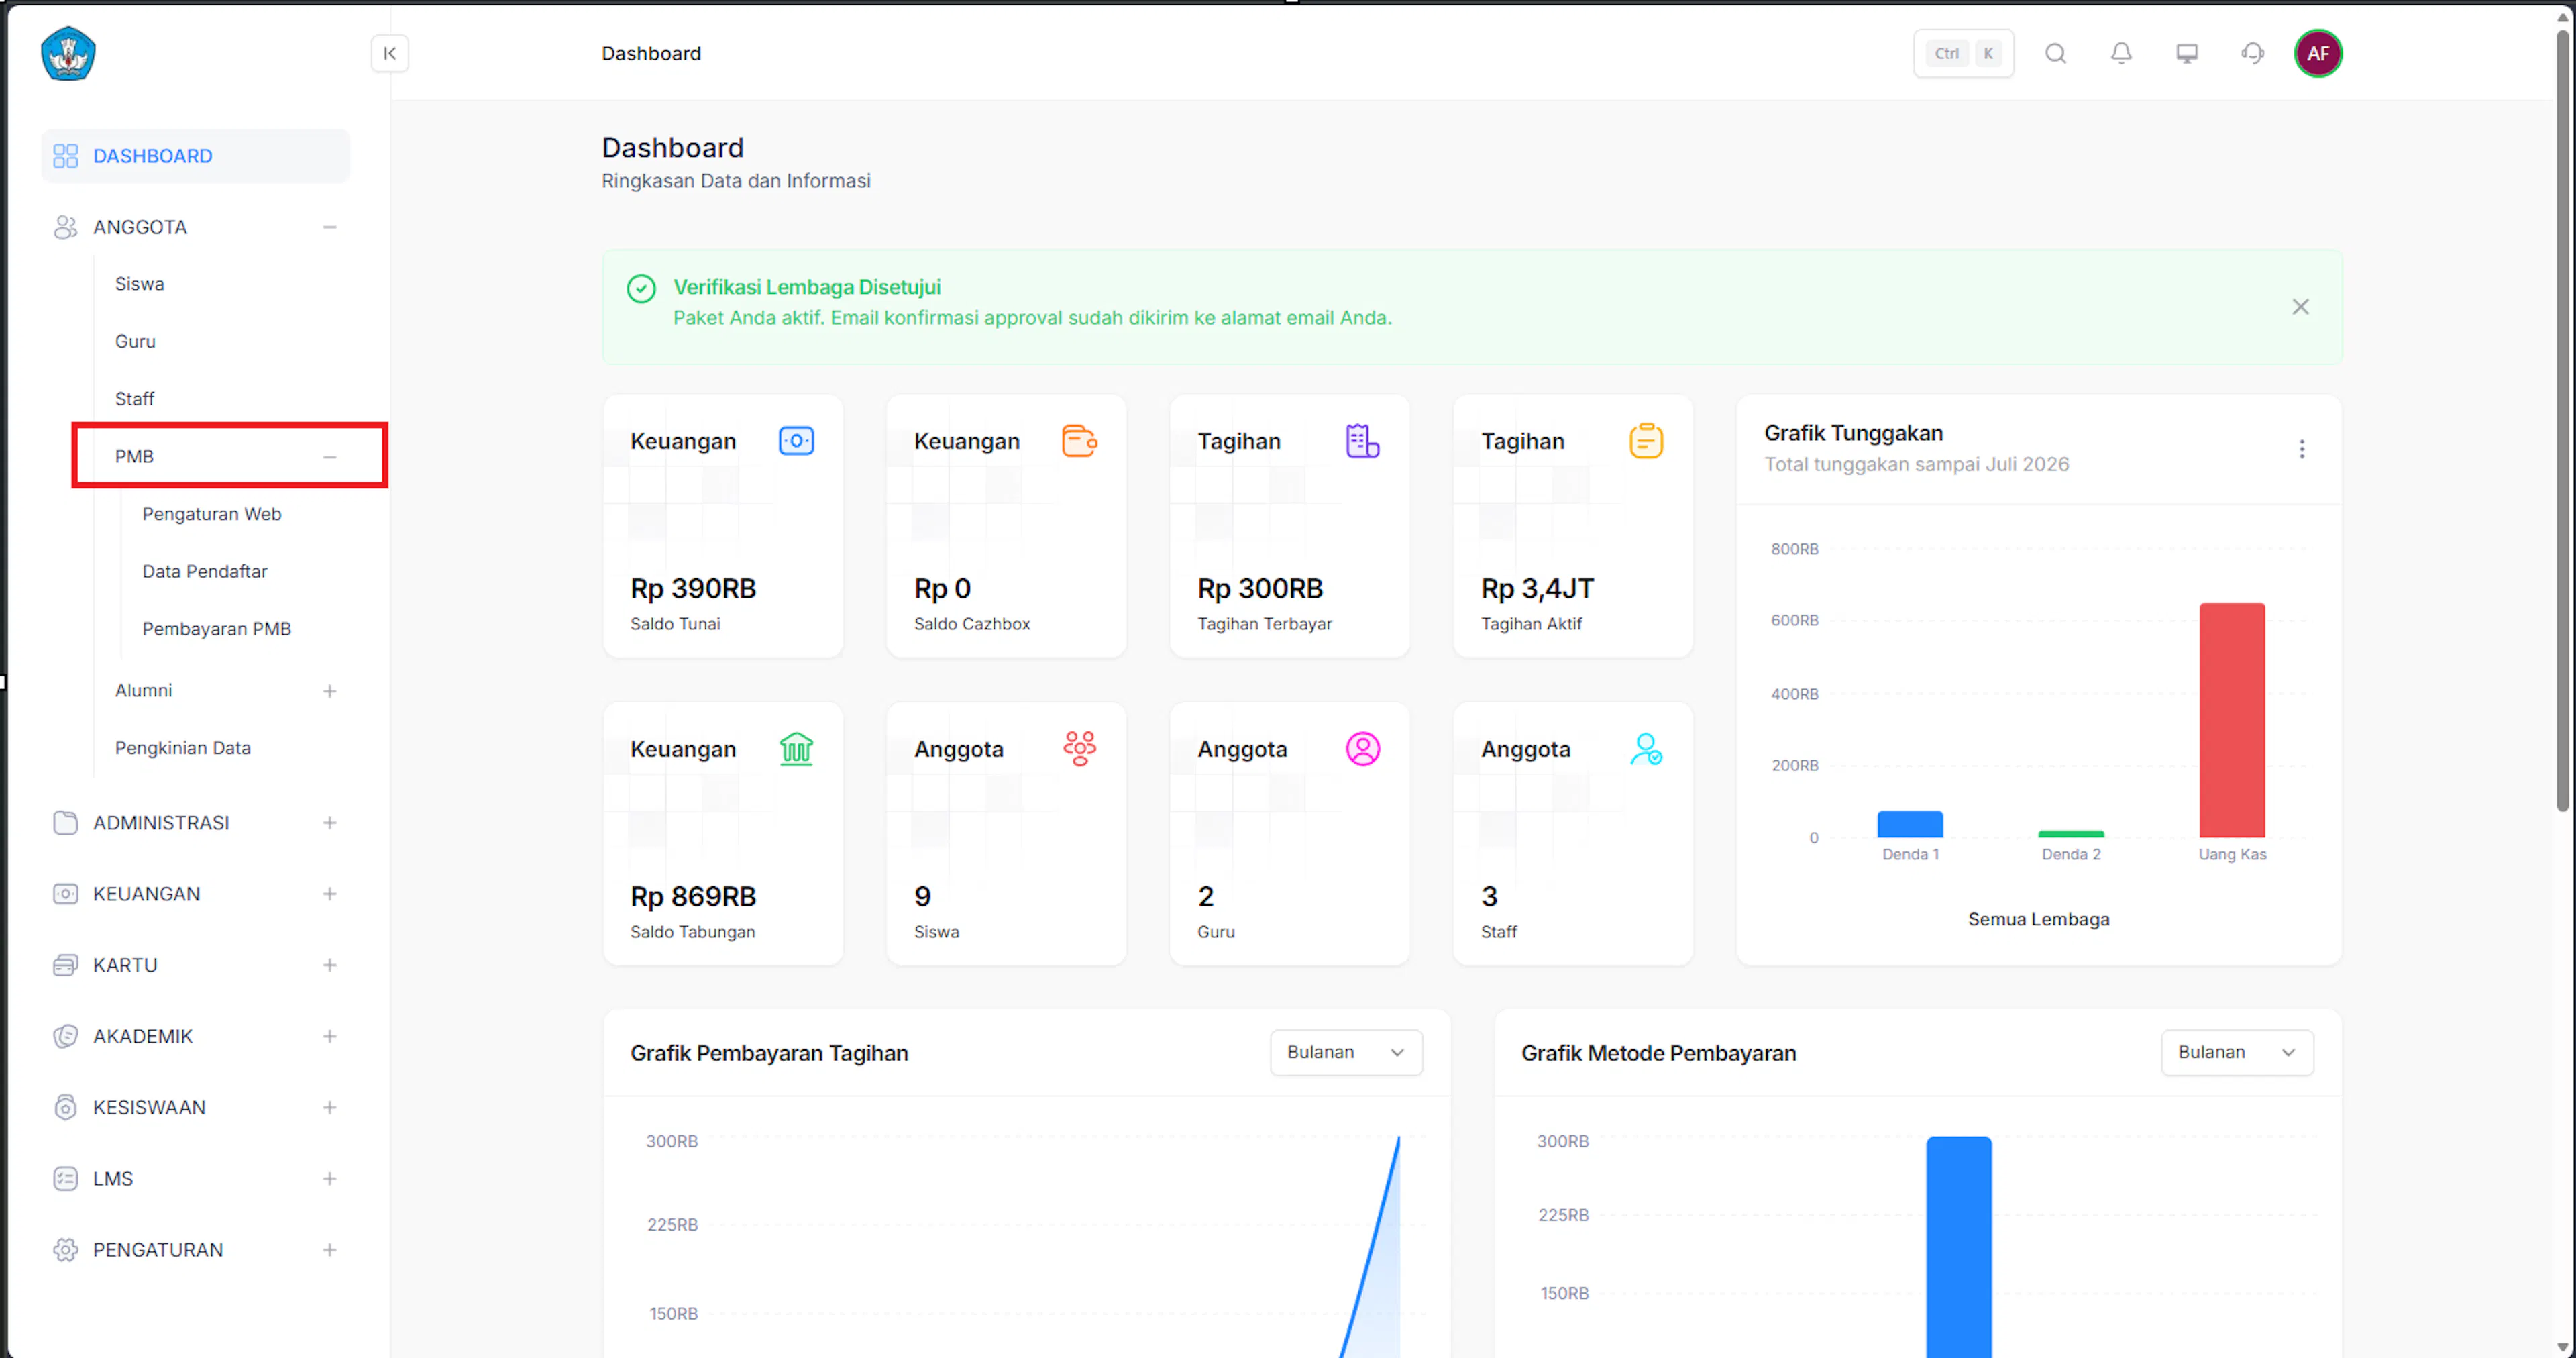This screenshot has height=1358, width=2576.
Task: Open the Staff menu item
Action: [134, 399]
